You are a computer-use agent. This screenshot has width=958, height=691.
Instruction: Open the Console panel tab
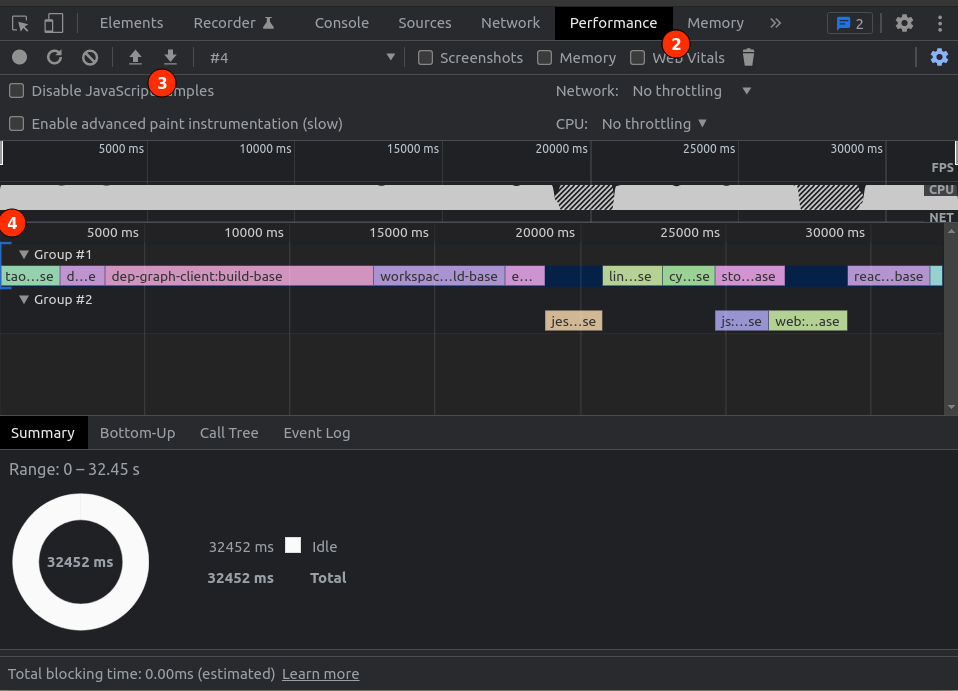(x=341, y=22)
